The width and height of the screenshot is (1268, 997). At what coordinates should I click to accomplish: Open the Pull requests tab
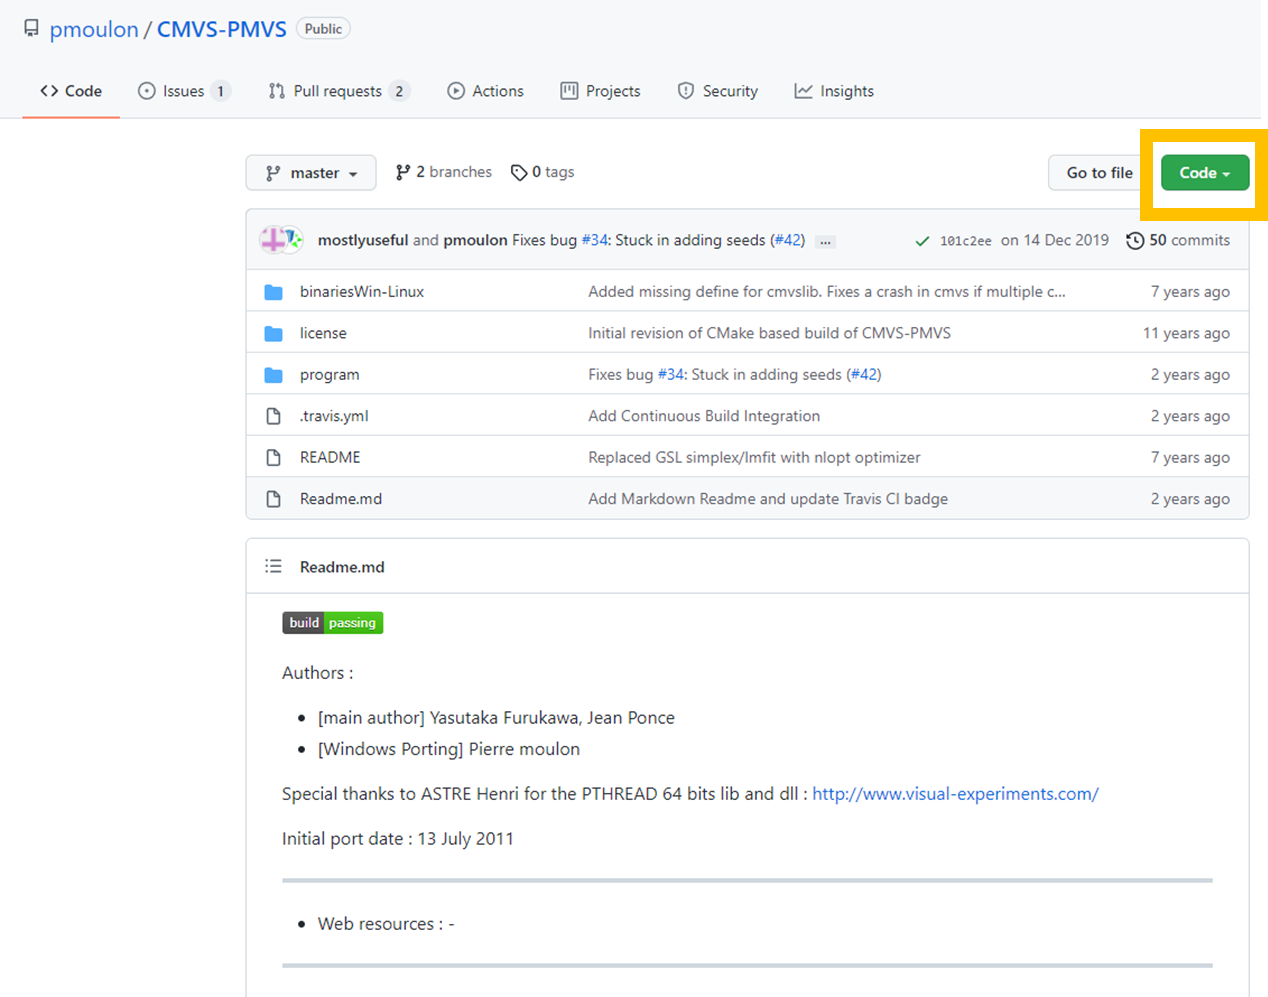tap(339, 91)
